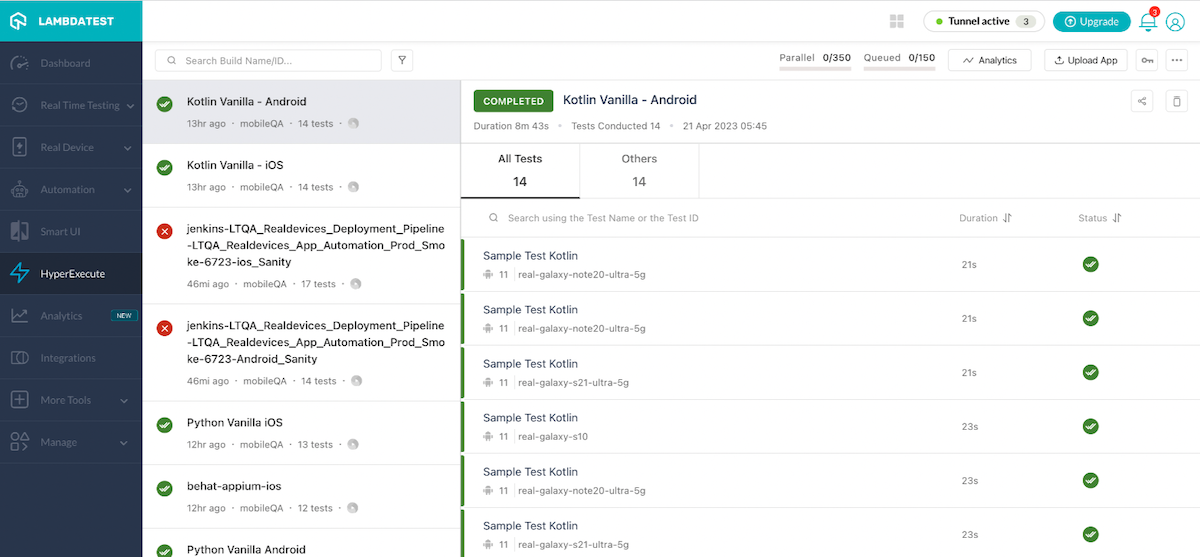1200x557 pixels.
Task: Open Smart UI in sidebar
Action: click(70, 232)
